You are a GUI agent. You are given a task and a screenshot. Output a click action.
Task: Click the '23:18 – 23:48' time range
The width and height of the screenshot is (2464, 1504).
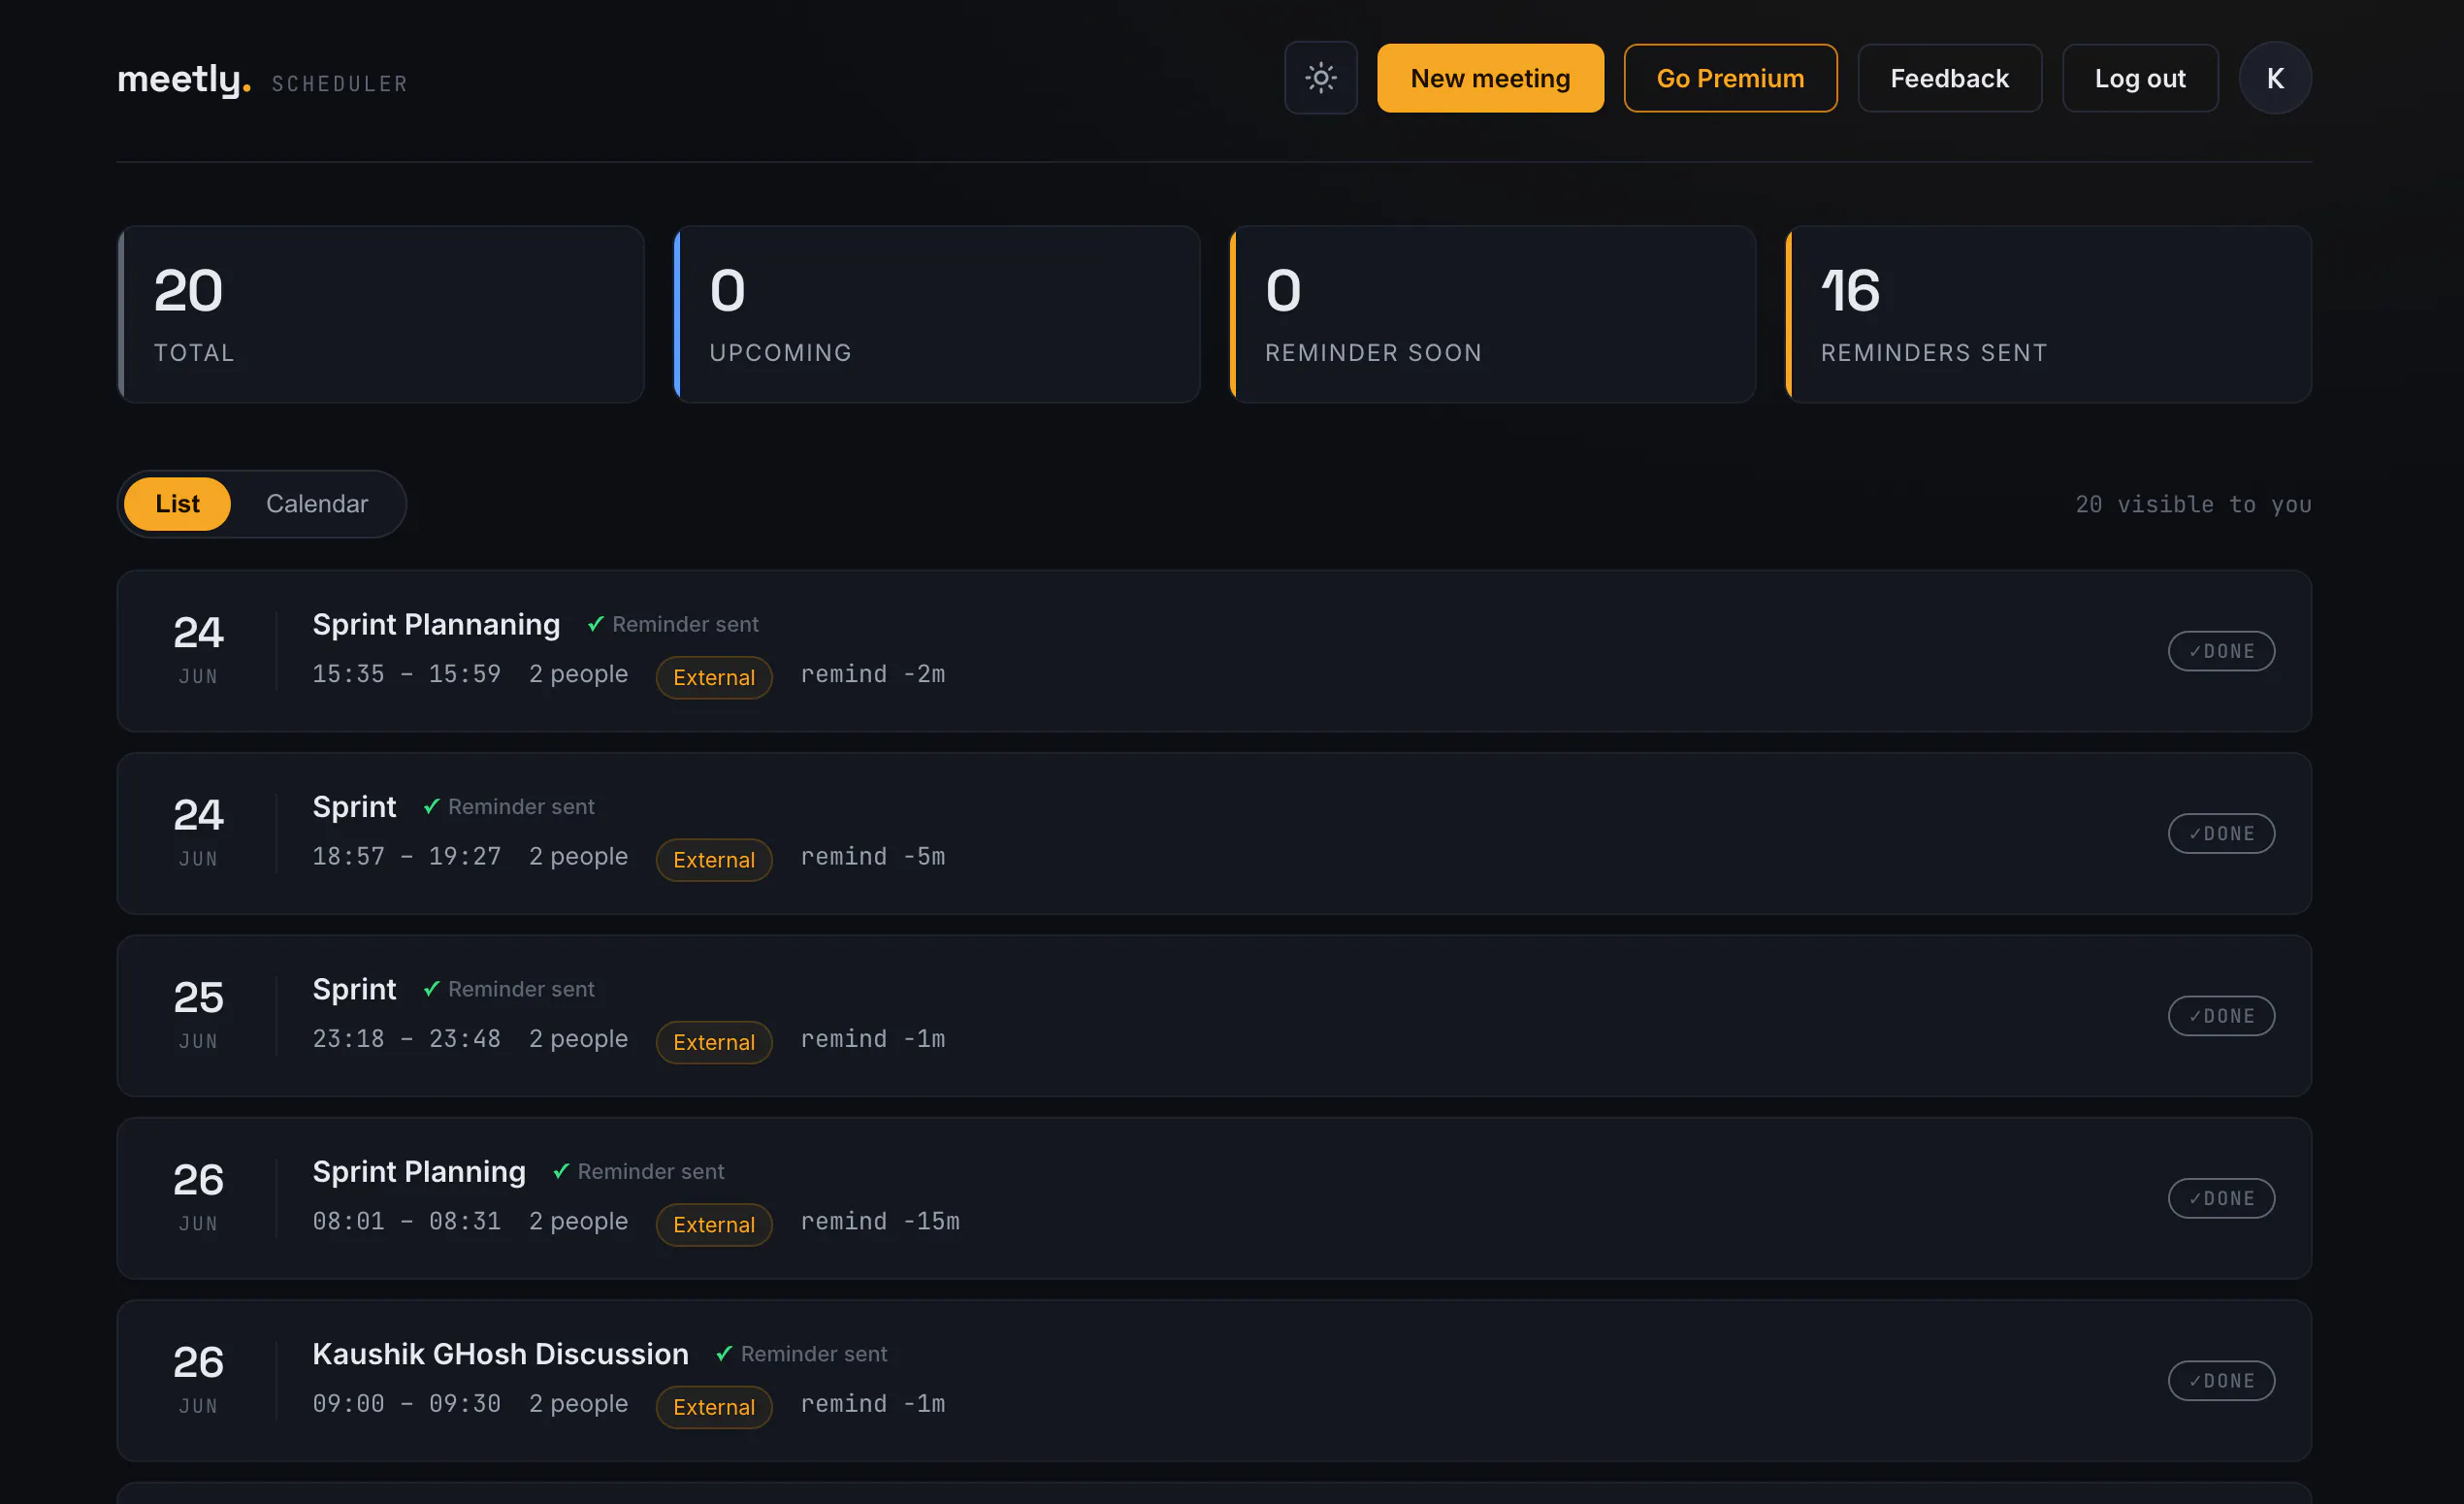tap(406, 1039)
